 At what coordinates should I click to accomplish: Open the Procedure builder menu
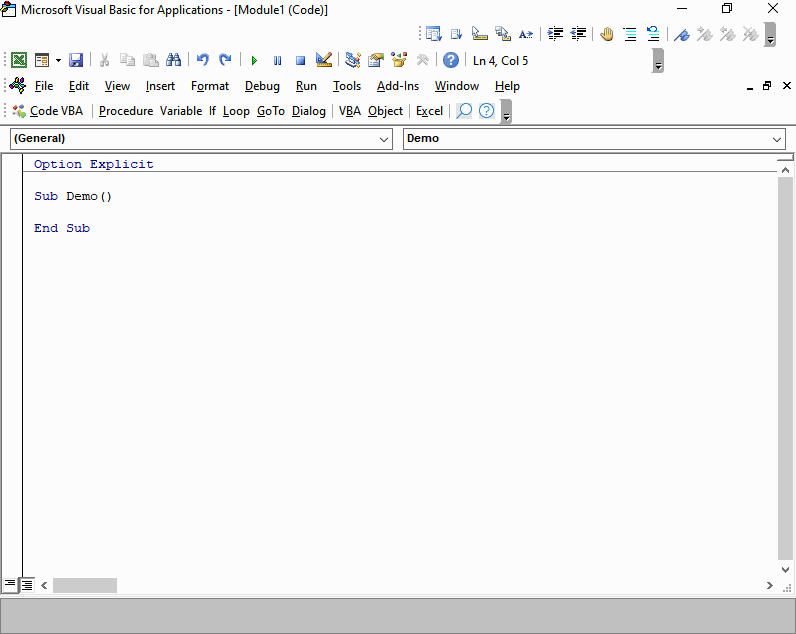[x=126, y=111]
